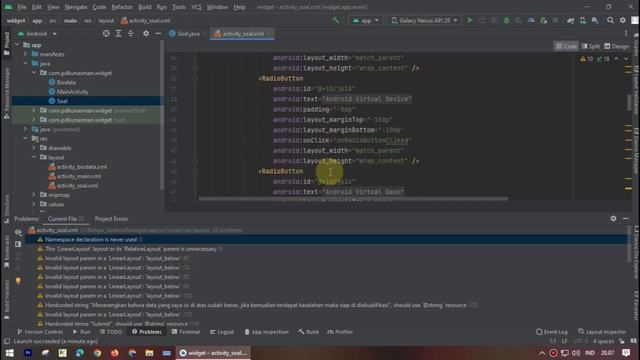Open the App Inspection tool window
This screenshot has height=360, width=640.
(267, 332)
